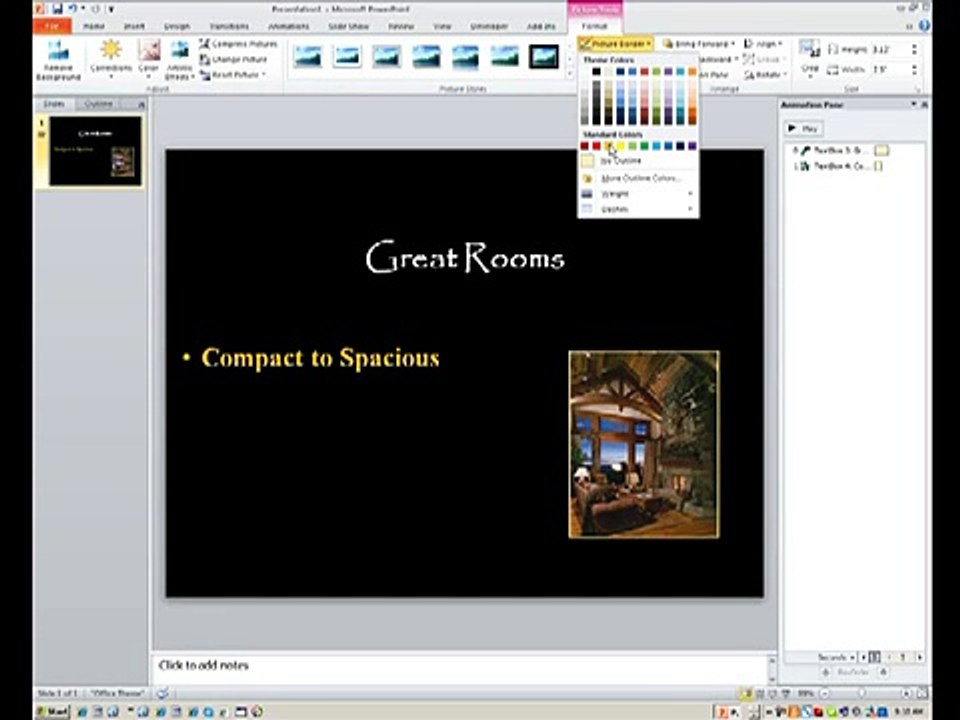The width and height of the screenshot is (960, 720).
Task: Click the Redo icon in Quick Access toolbar
Action: [x=95, y=9]
